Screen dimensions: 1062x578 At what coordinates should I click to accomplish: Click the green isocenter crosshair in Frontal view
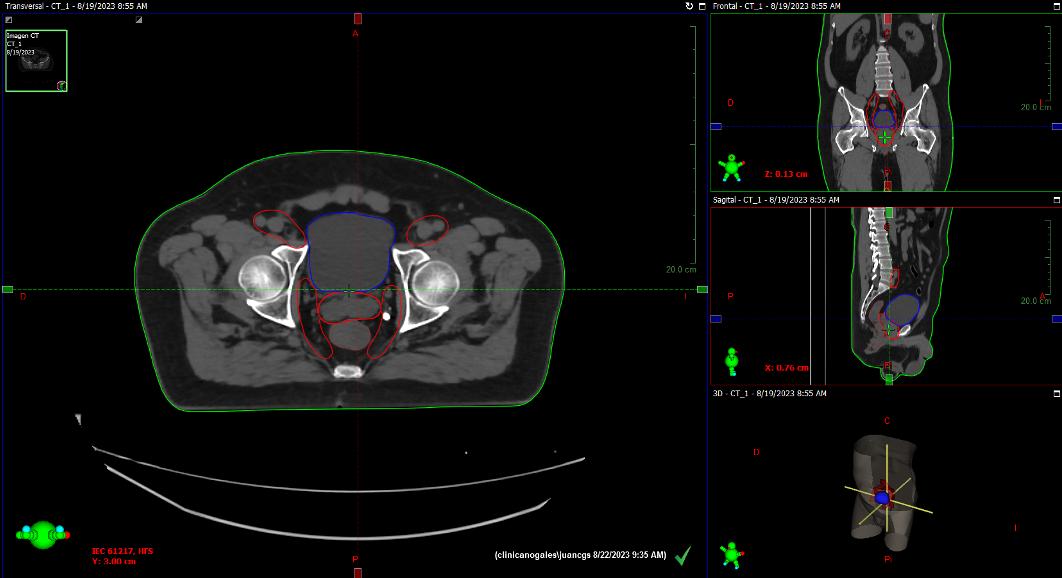[x=885, y=138]
